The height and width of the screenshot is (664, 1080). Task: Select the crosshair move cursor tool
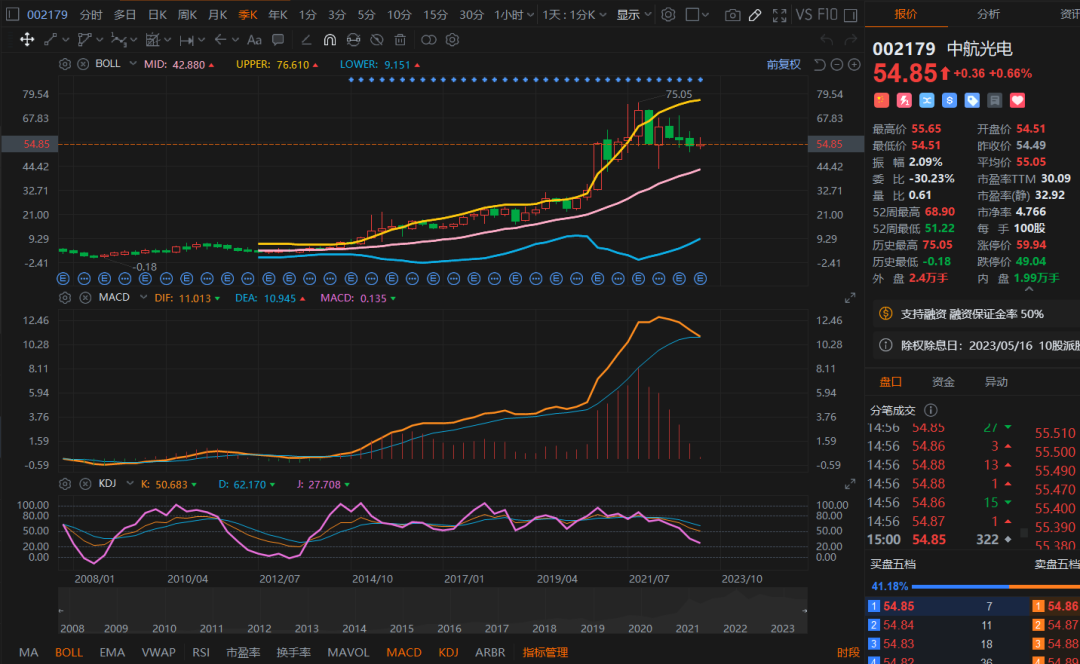point(27,40)
